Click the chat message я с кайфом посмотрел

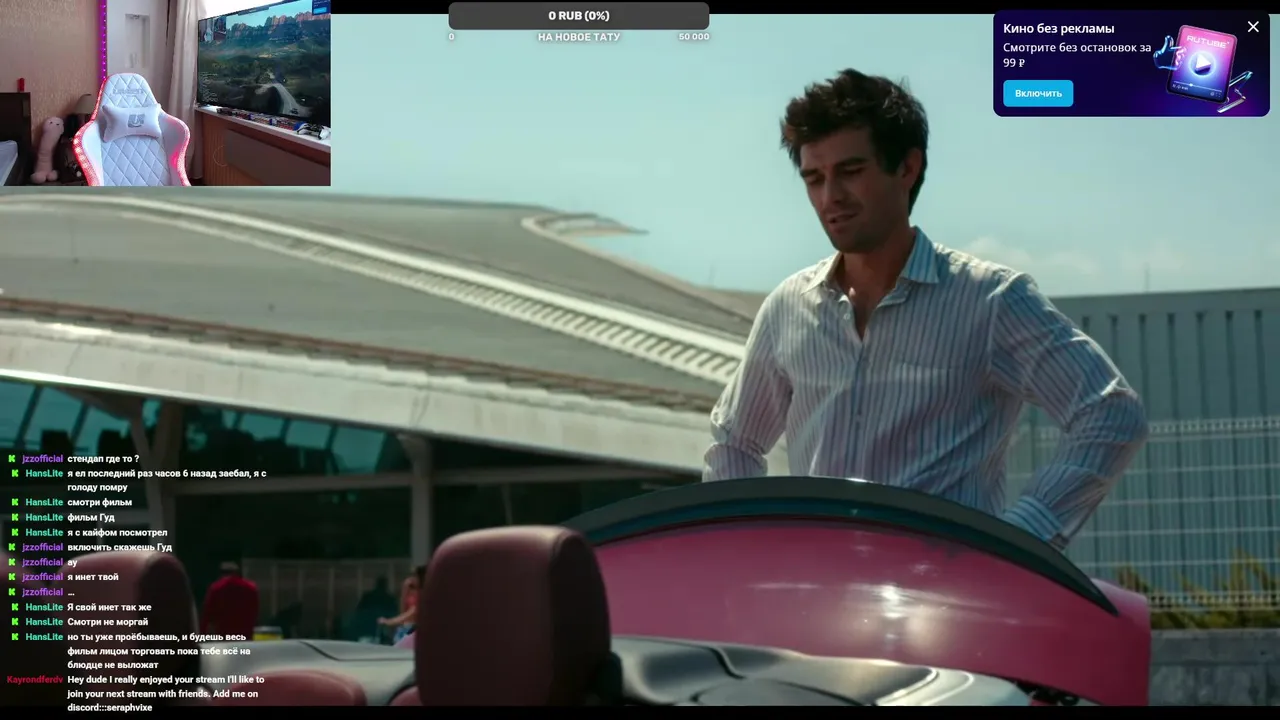(117, 533)
